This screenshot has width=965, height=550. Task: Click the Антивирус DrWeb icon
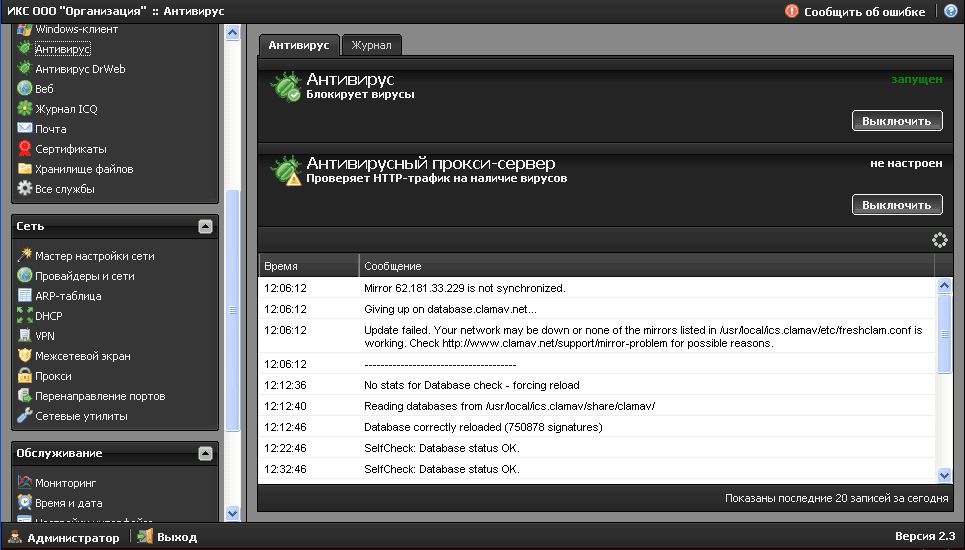[x=25, y=68]
